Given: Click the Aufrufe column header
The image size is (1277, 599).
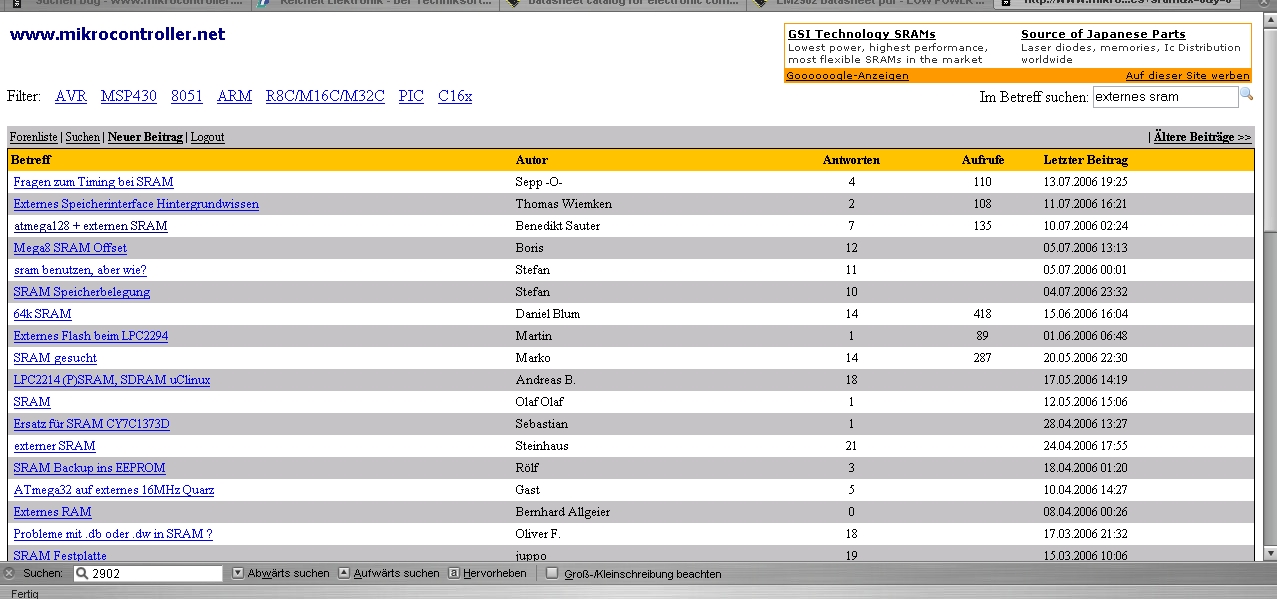Looking at the screenshot, I should click(x=983, y=160).
